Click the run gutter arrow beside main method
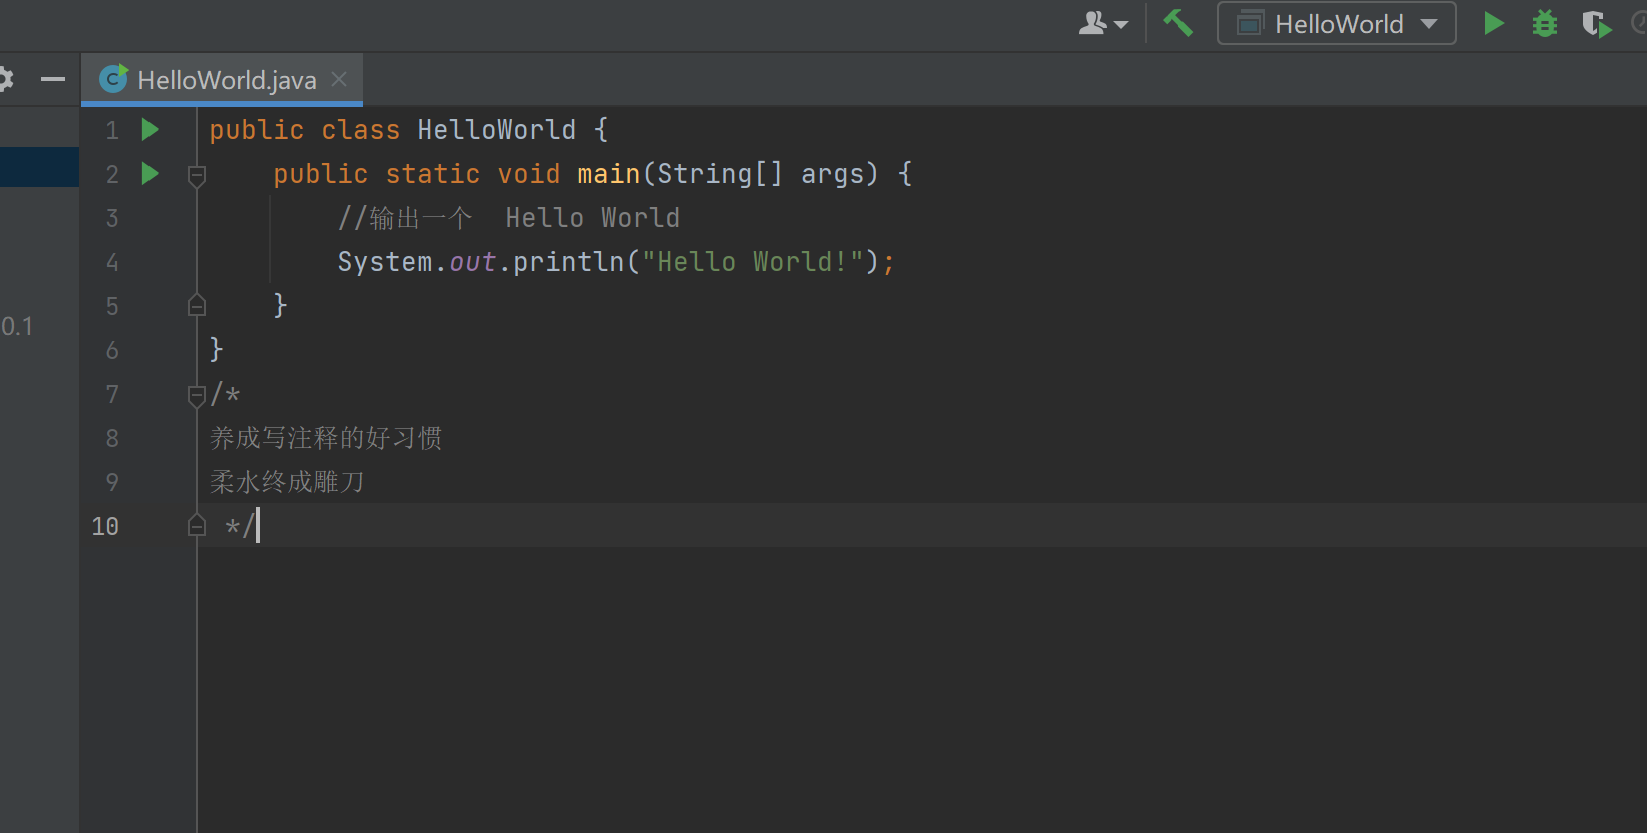This screenshot has width=1647, height=833. (150, 174)
